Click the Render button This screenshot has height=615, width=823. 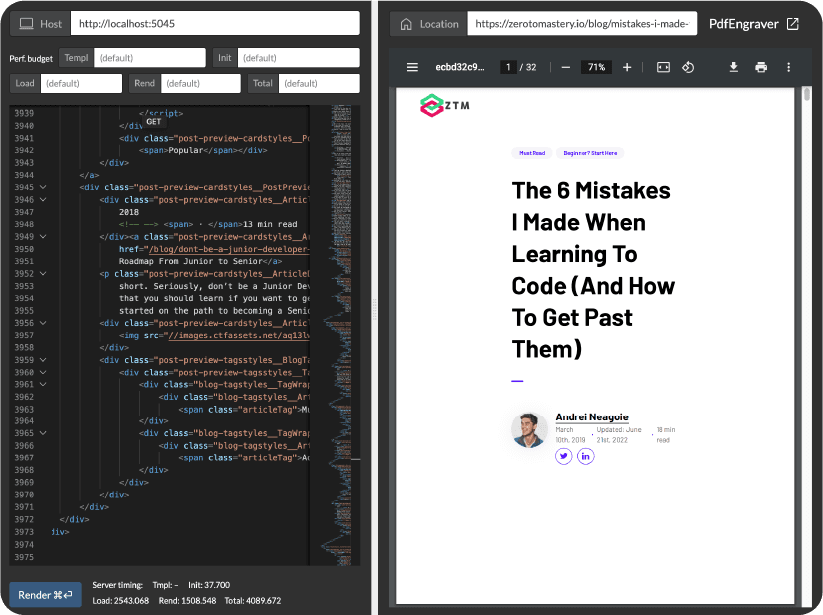point(46,595)
